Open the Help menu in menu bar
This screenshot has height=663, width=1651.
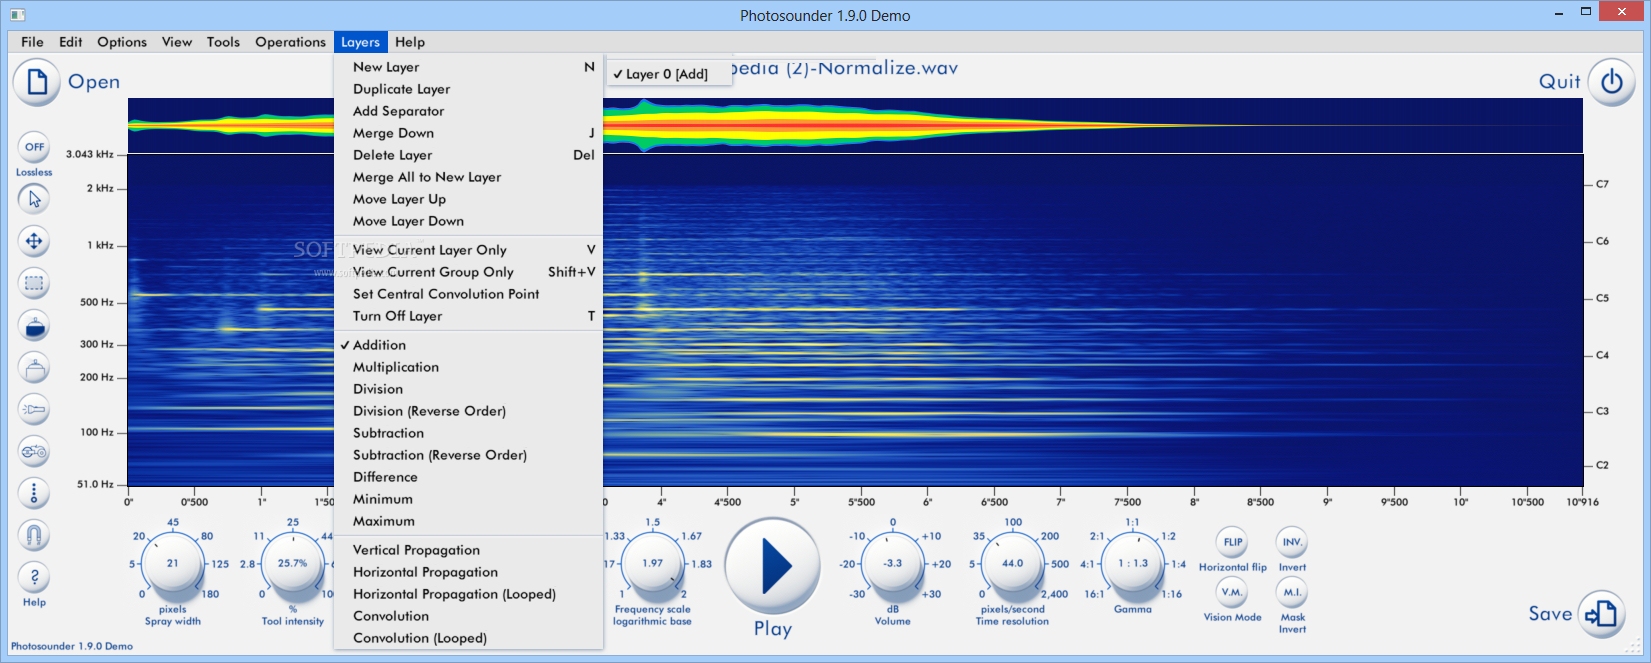410,42
